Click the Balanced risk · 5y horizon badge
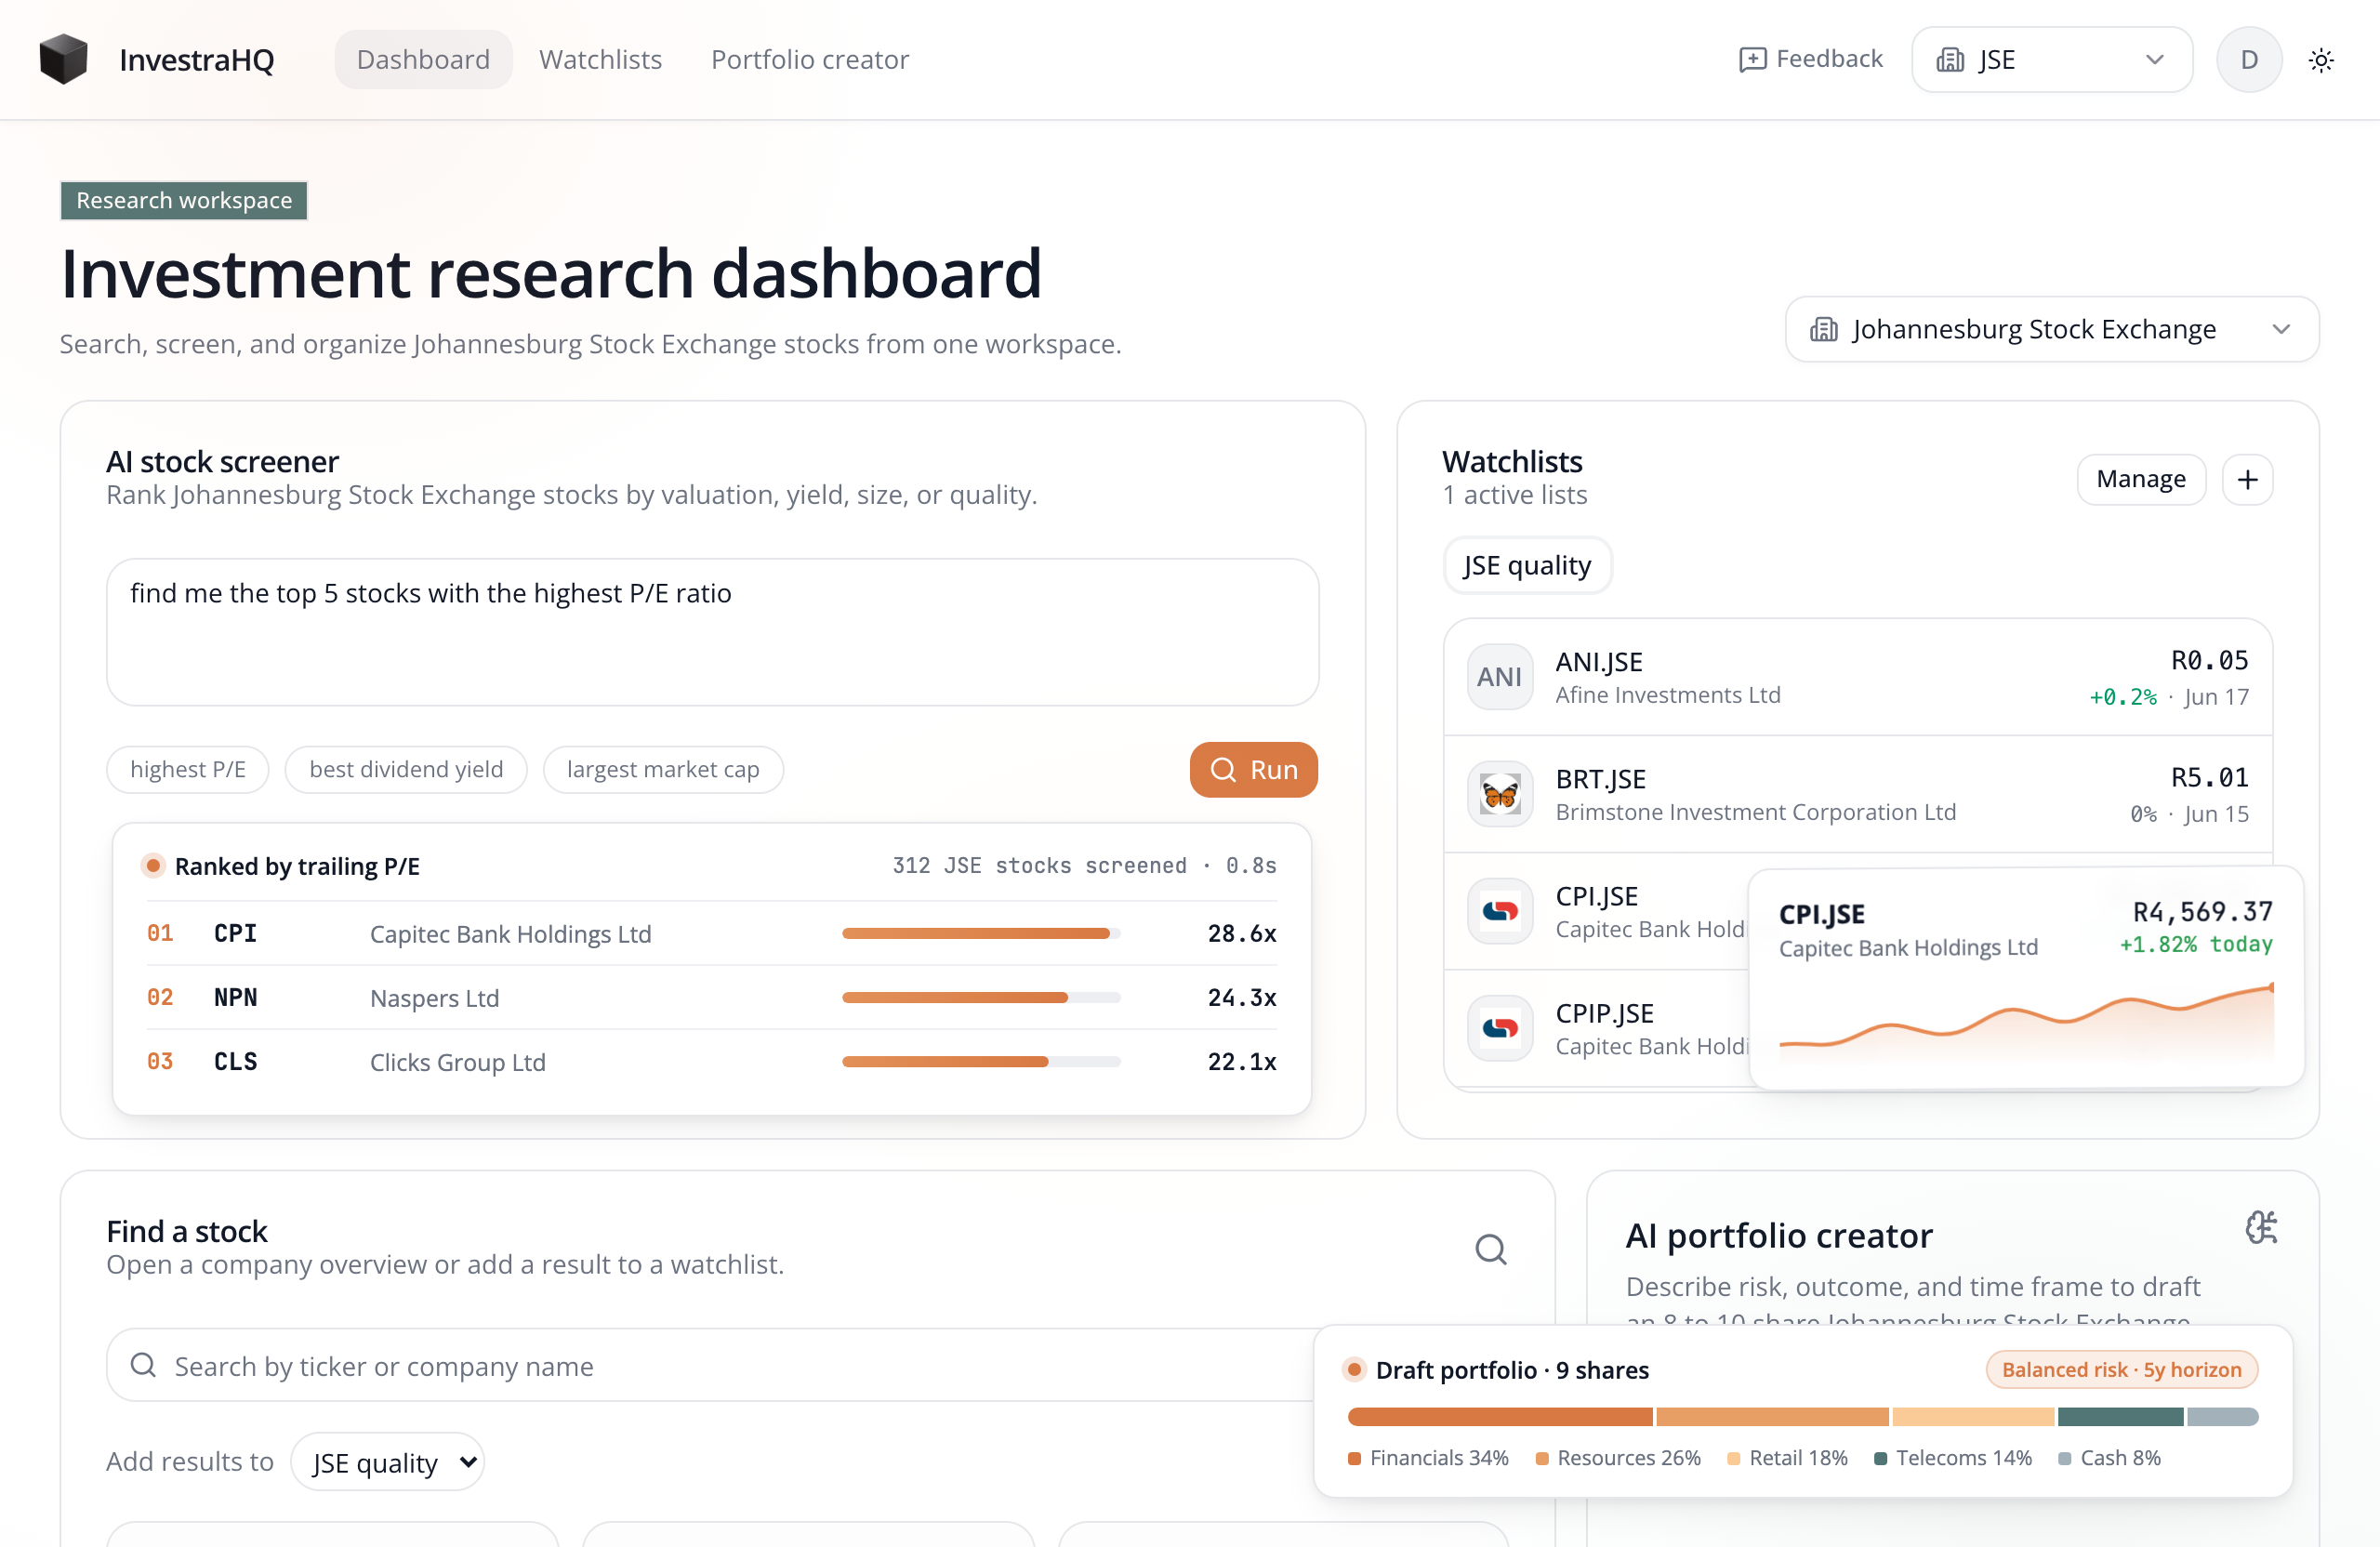Screen dimensions: 2380x1547 2121,1370
